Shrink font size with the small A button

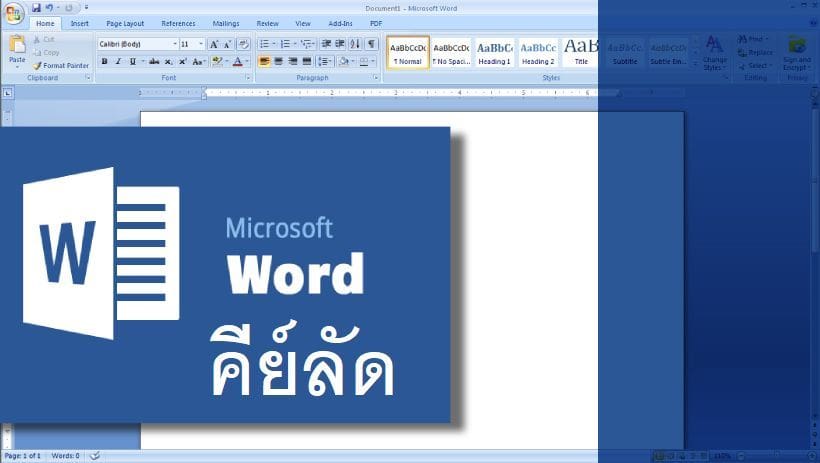[x=227, y=44]
